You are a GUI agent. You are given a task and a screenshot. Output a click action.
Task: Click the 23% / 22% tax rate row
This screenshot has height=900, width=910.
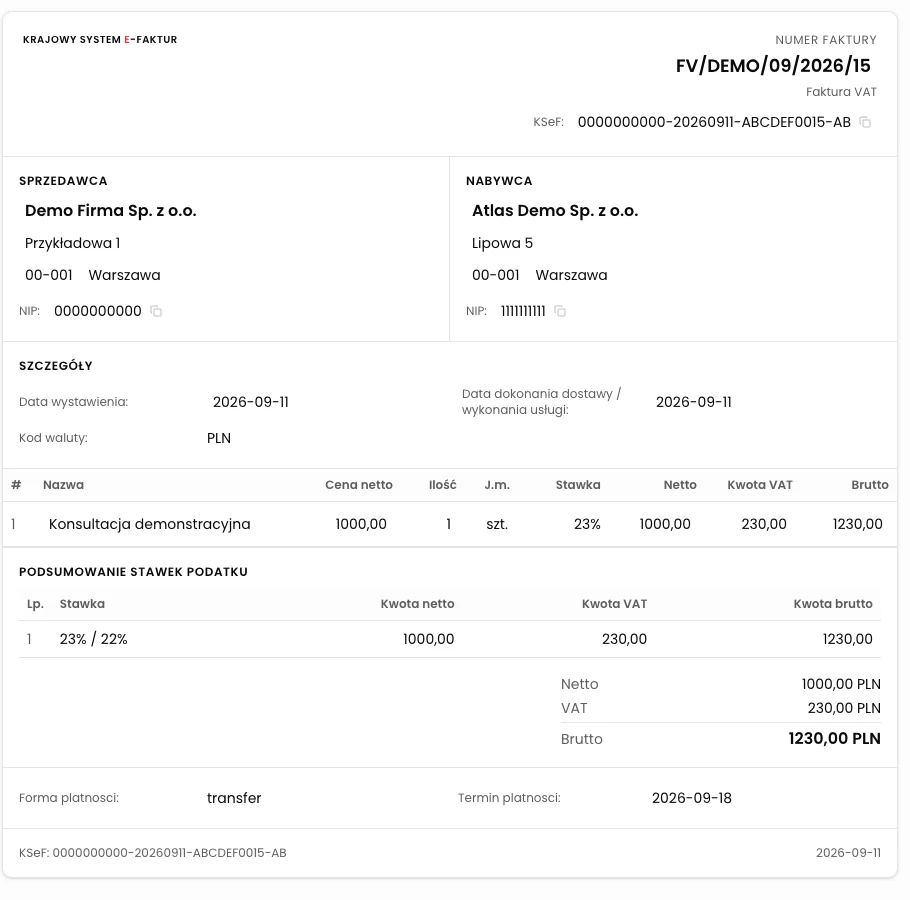[450, 639]
